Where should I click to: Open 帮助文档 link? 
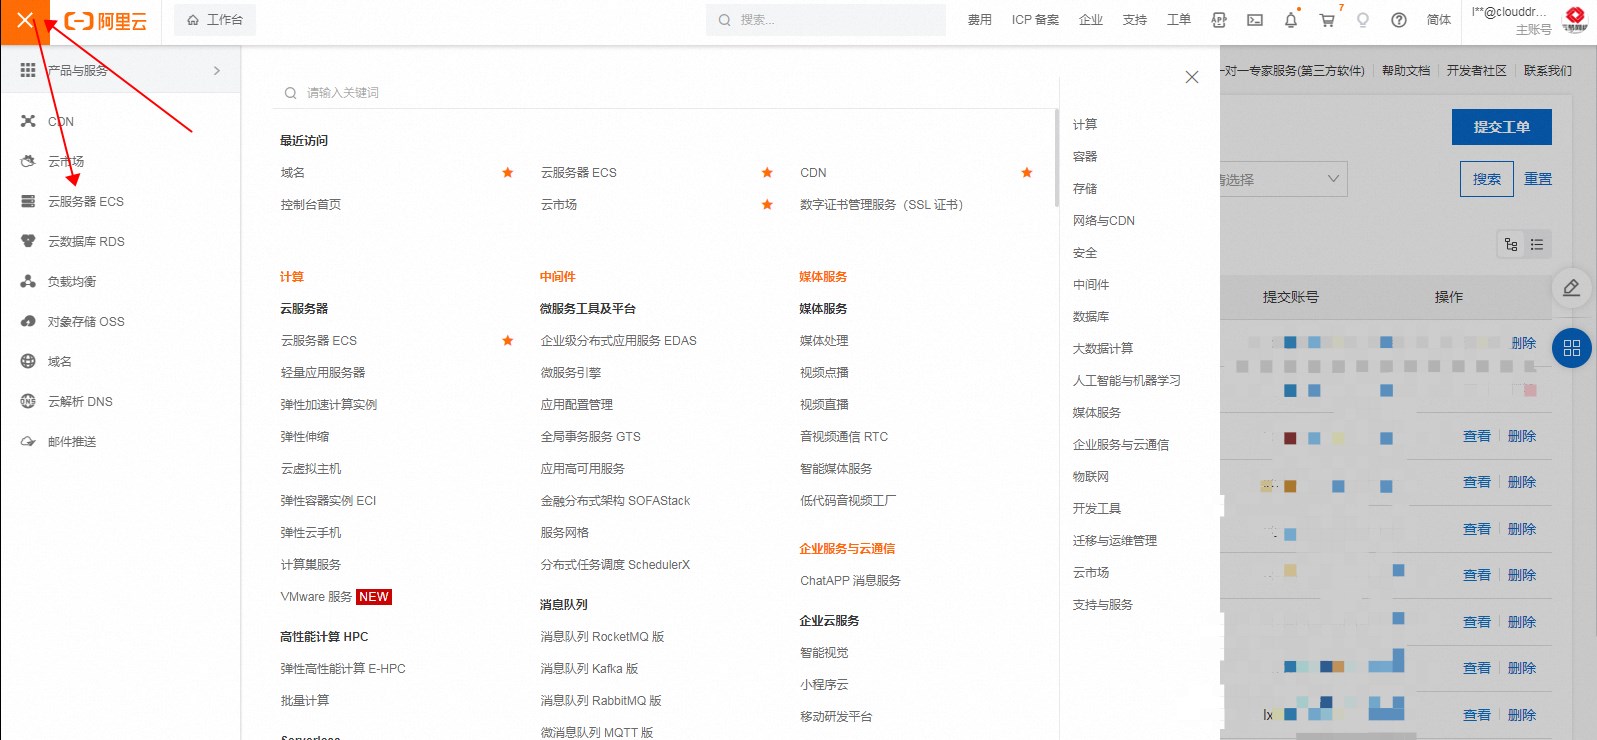[1406, 71]
